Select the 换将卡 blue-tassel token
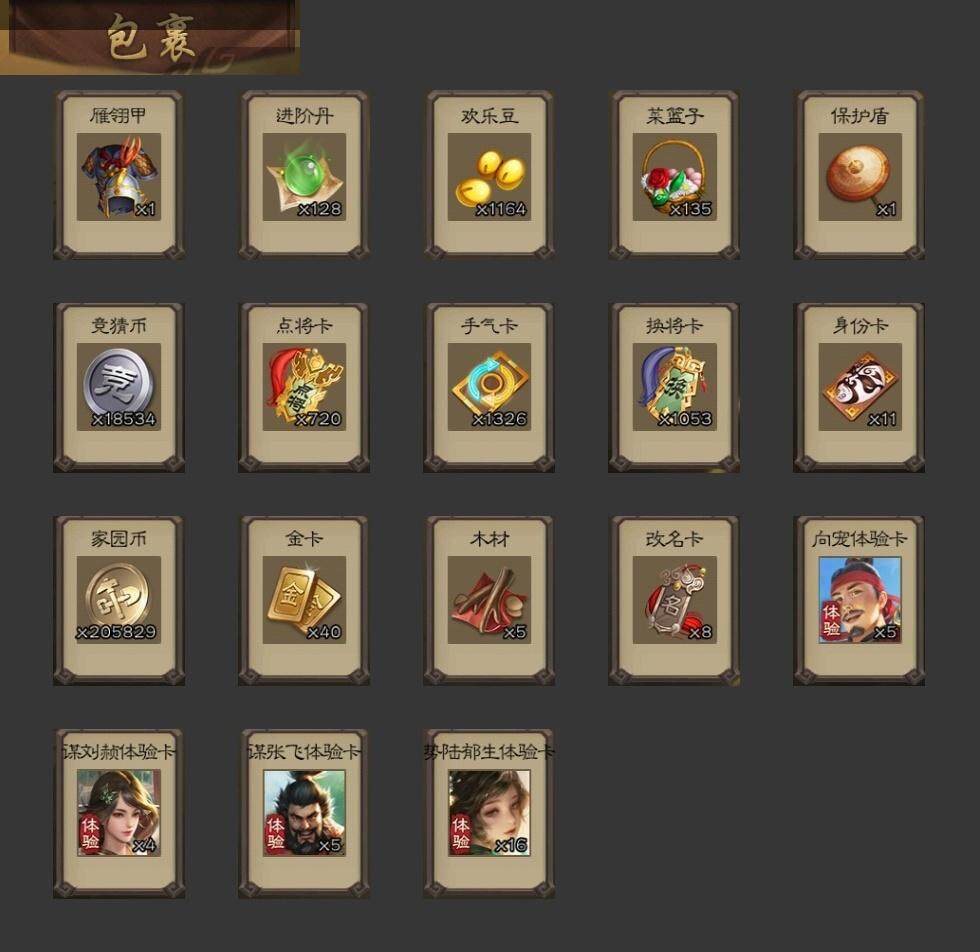 click(674, 387)
